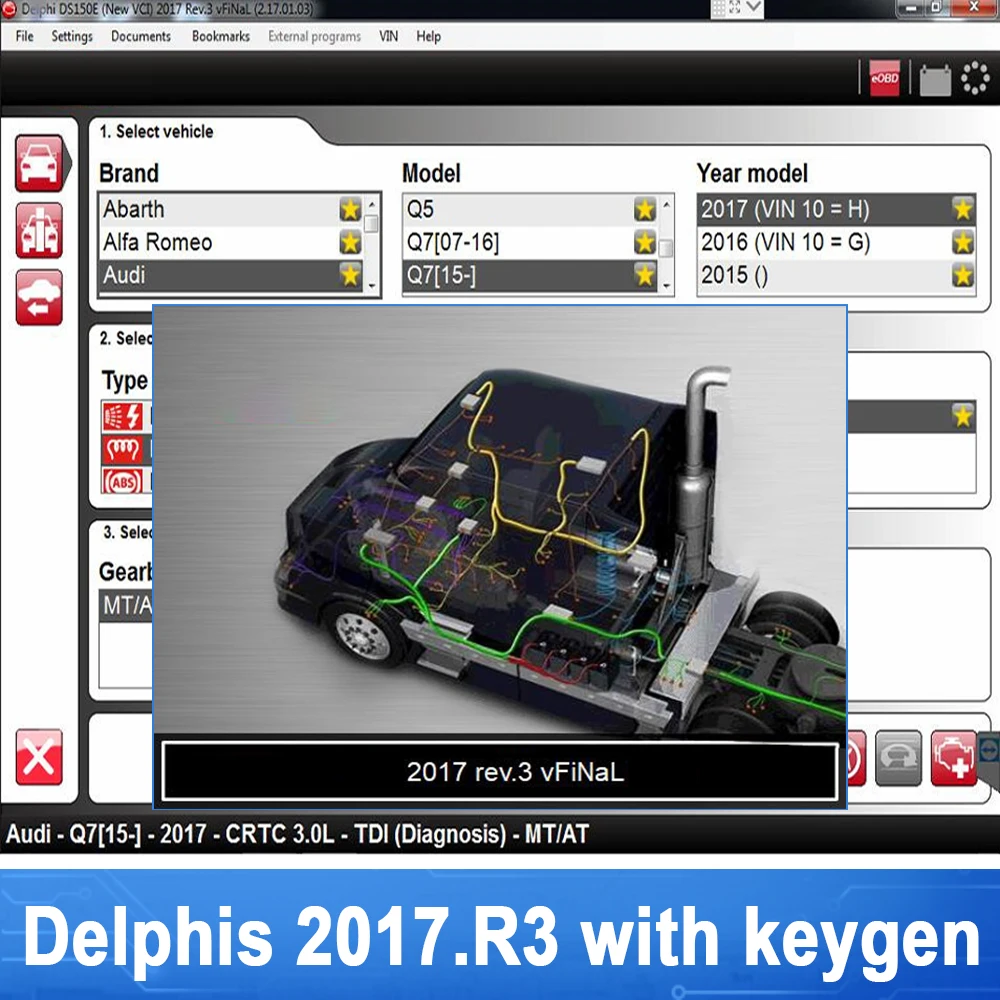Open the starred dropdown in section 2
This screenshot has width=1000, height=1000.
pos(961,416)
